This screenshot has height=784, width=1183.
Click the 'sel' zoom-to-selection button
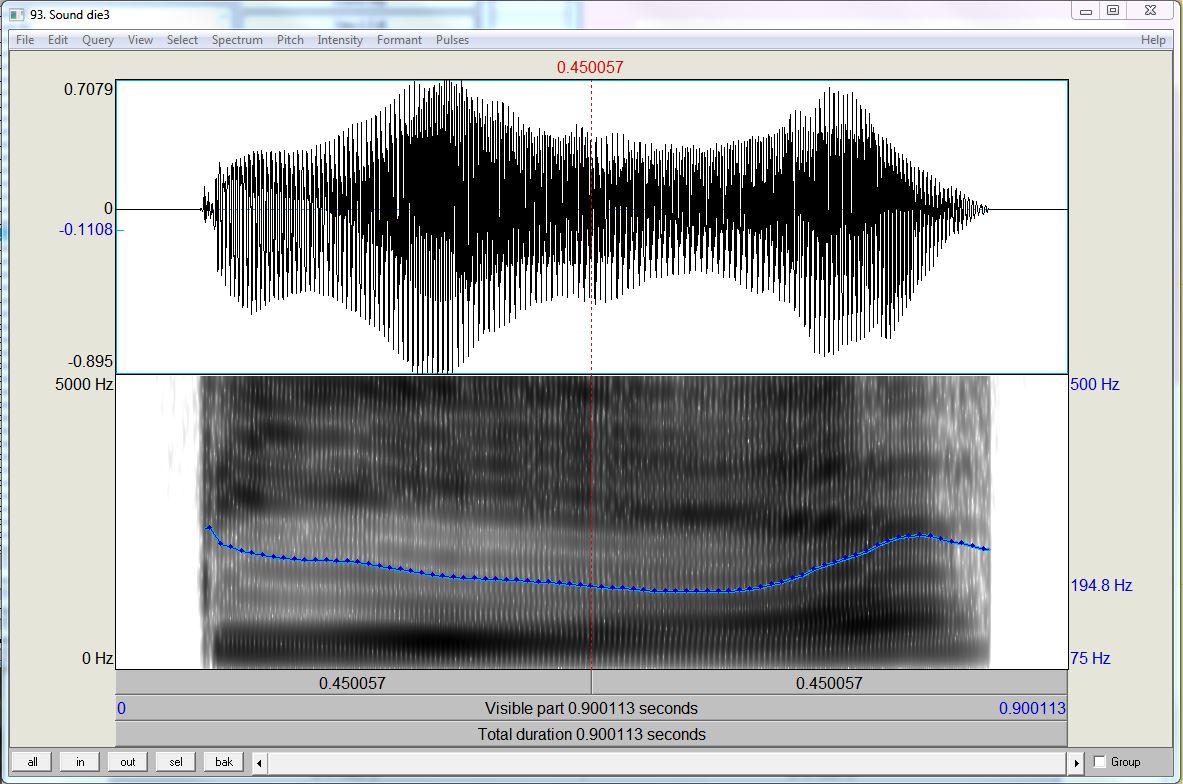176,762
